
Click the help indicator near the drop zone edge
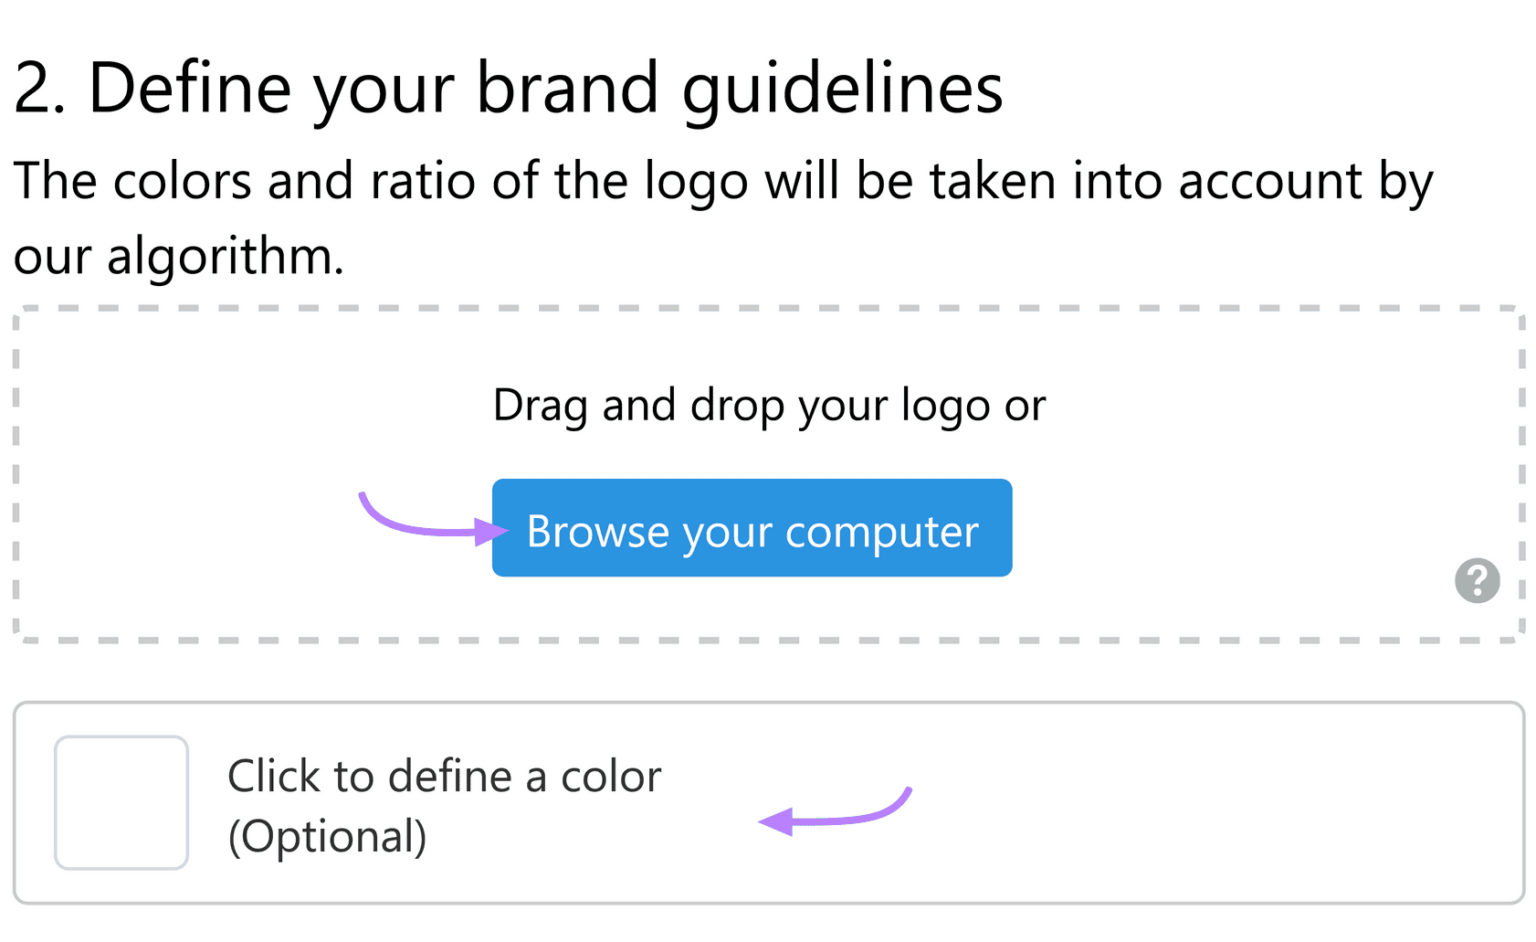(1477, 581)
